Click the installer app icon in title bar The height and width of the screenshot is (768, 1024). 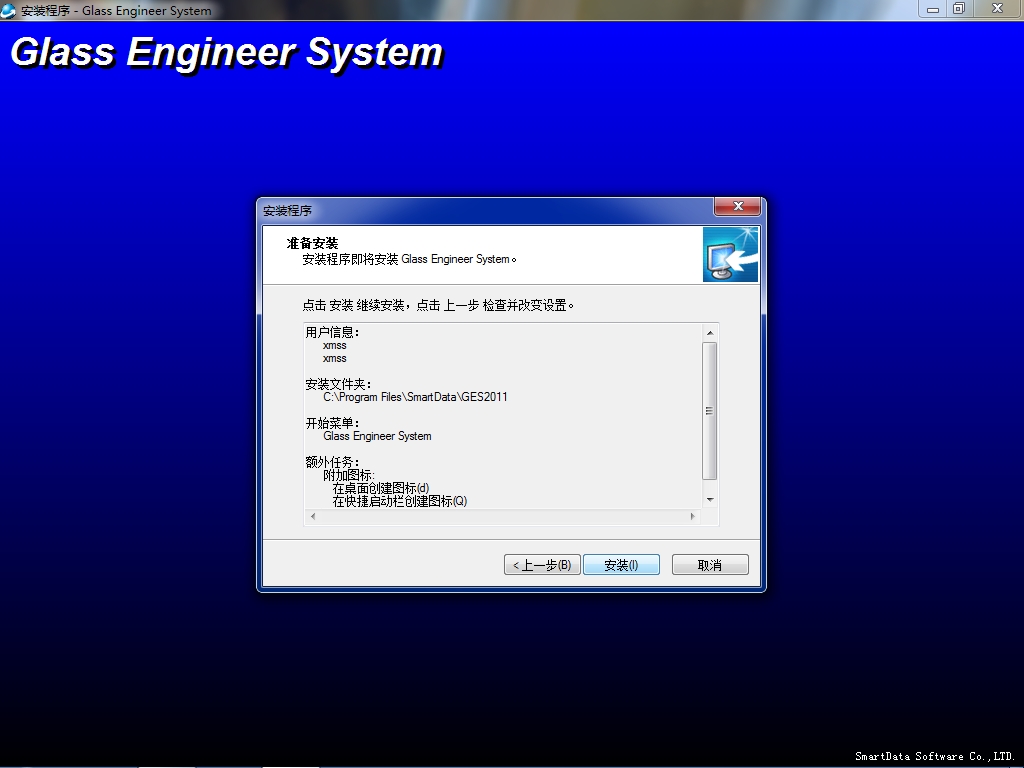8,10
